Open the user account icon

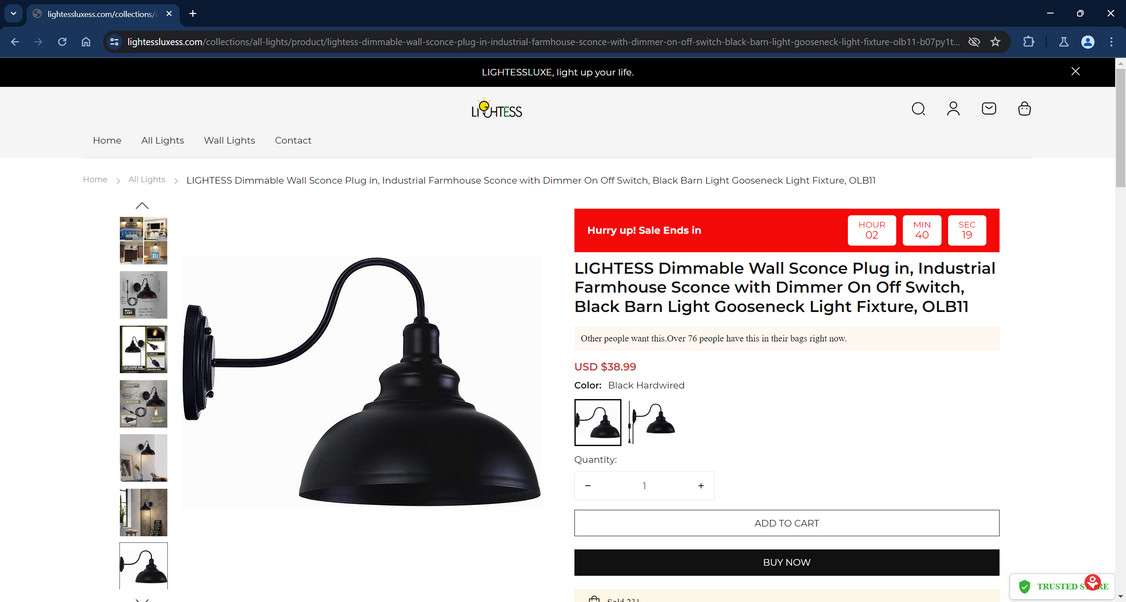[x=953, y=109]
